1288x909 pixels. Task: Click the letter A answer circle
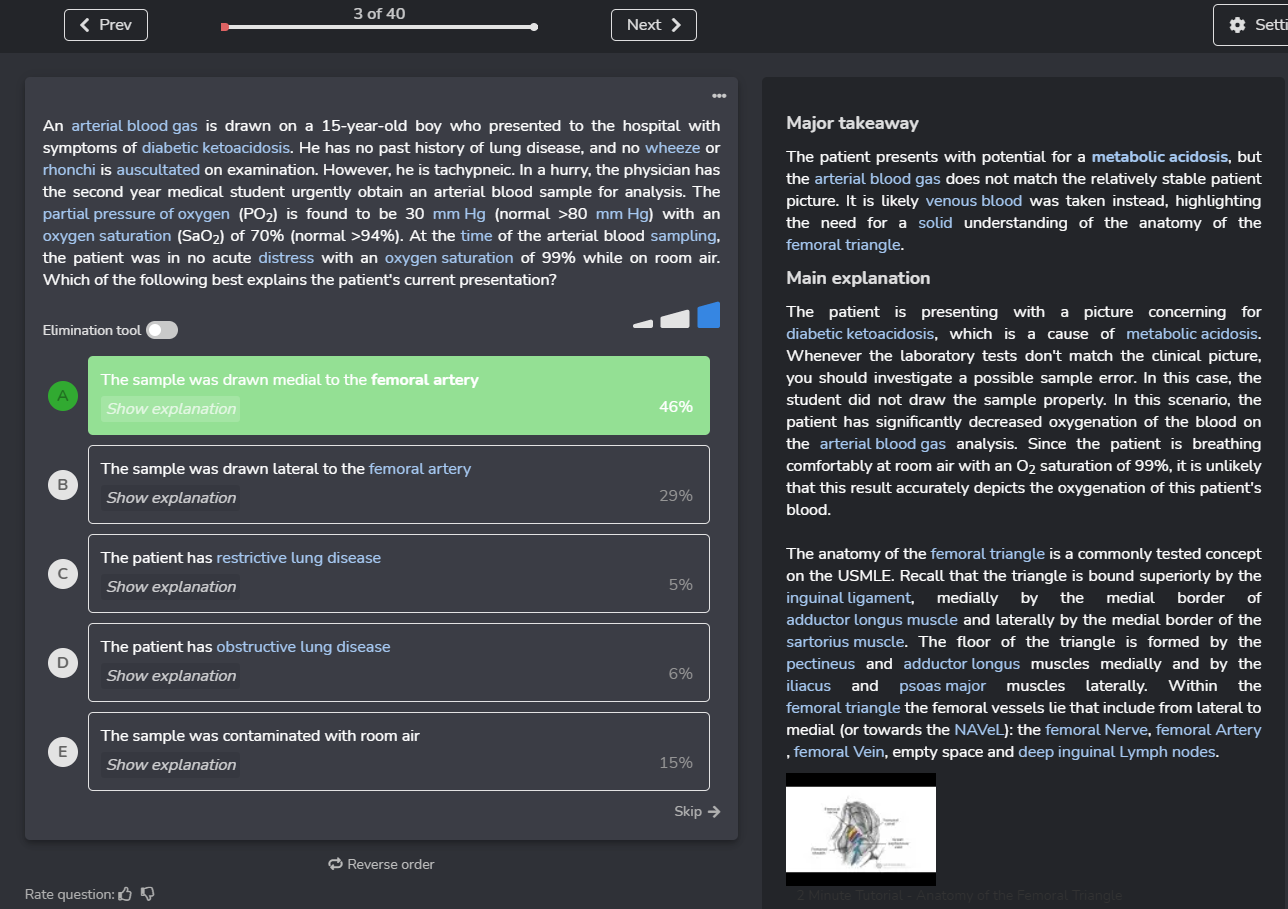[x=63, y=396]
